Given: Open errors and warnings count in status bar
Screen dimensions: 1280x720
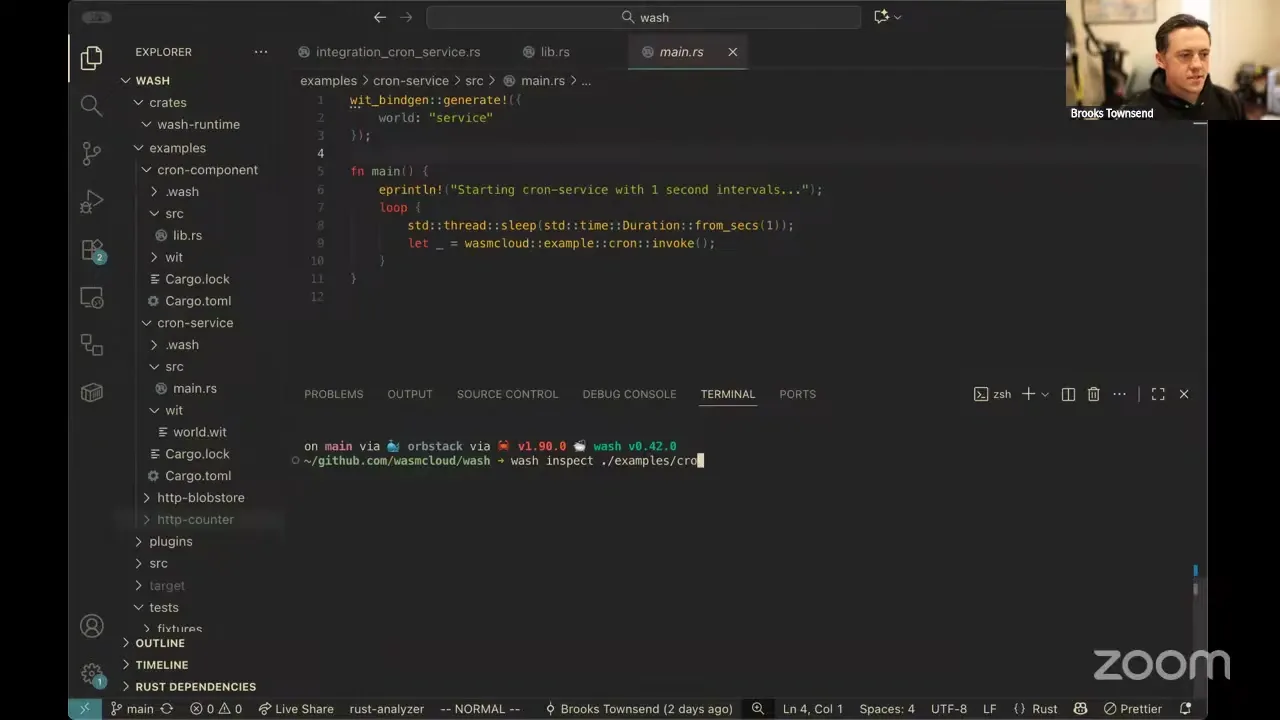Looking at the screenshot, I should [x=216, y=708].
